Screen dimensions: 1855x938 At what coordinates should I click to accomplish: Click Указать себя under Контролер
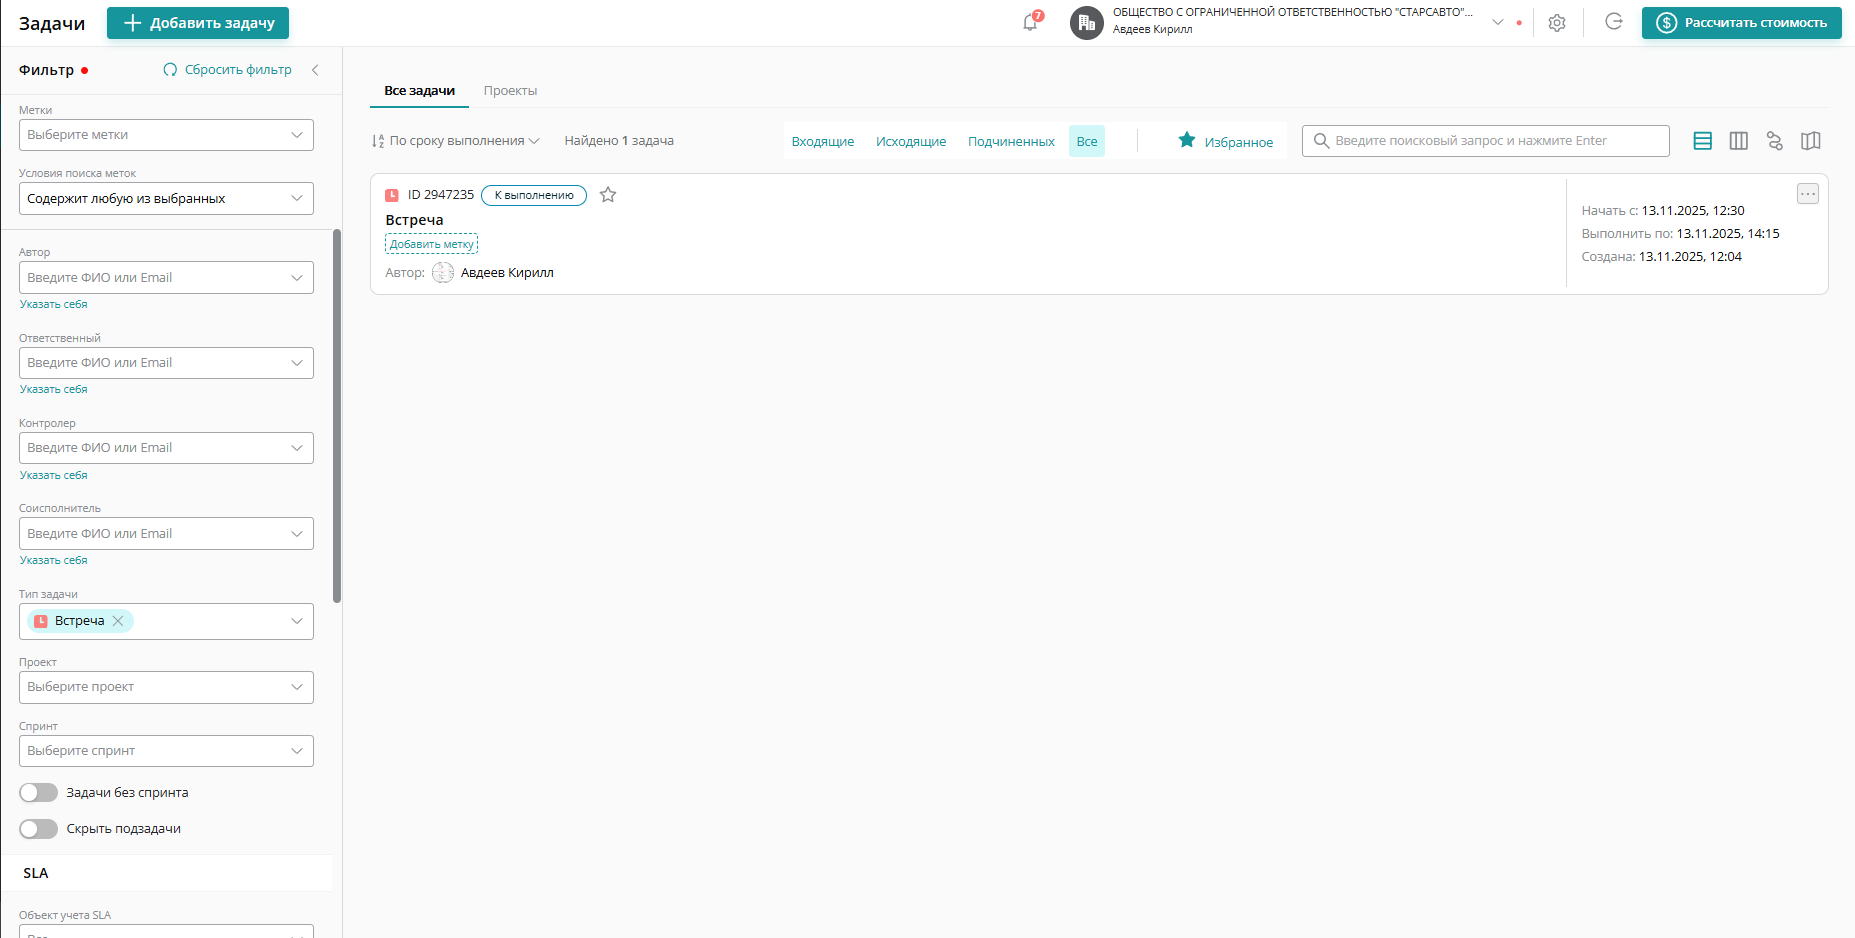click(x=54, y=475)
